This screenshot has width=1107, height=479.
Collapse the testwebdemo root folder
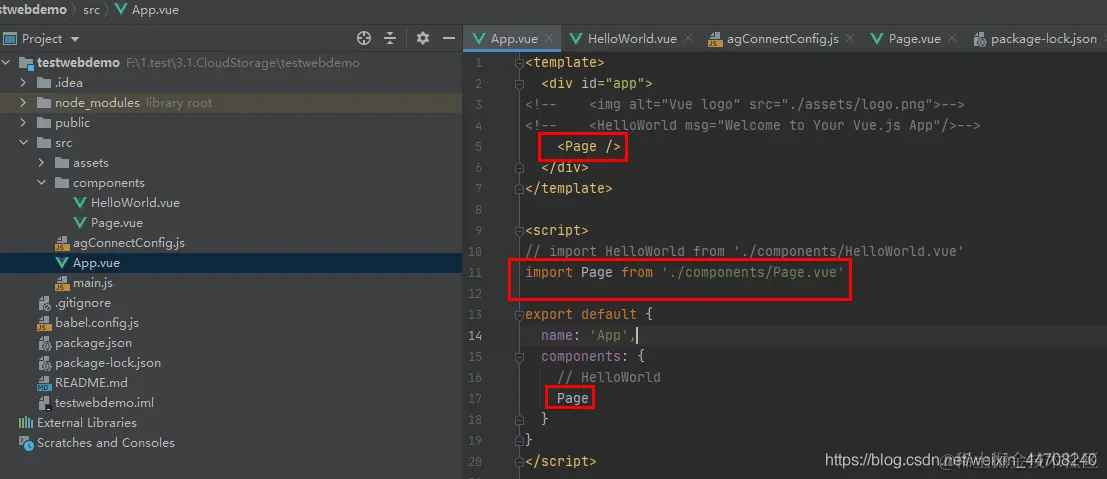(6, 63)
